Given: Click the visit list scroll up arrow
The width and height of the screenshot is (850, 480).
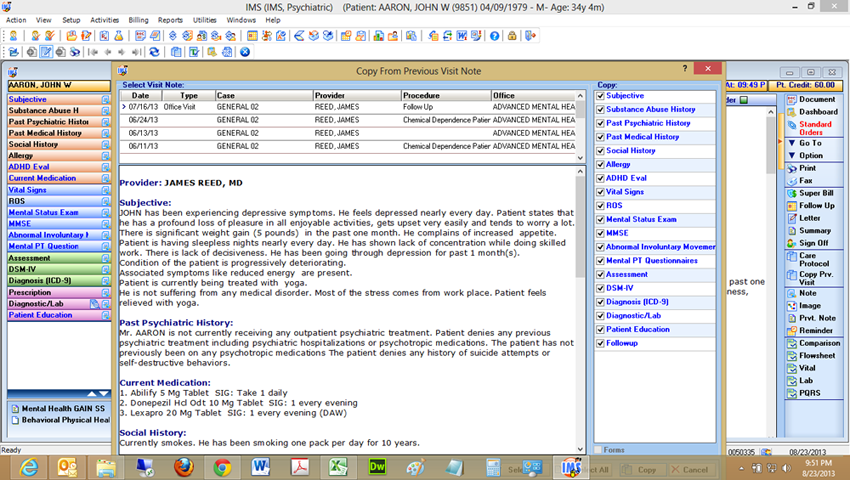Looking at the screenshot, I should (x=581, y=96).
